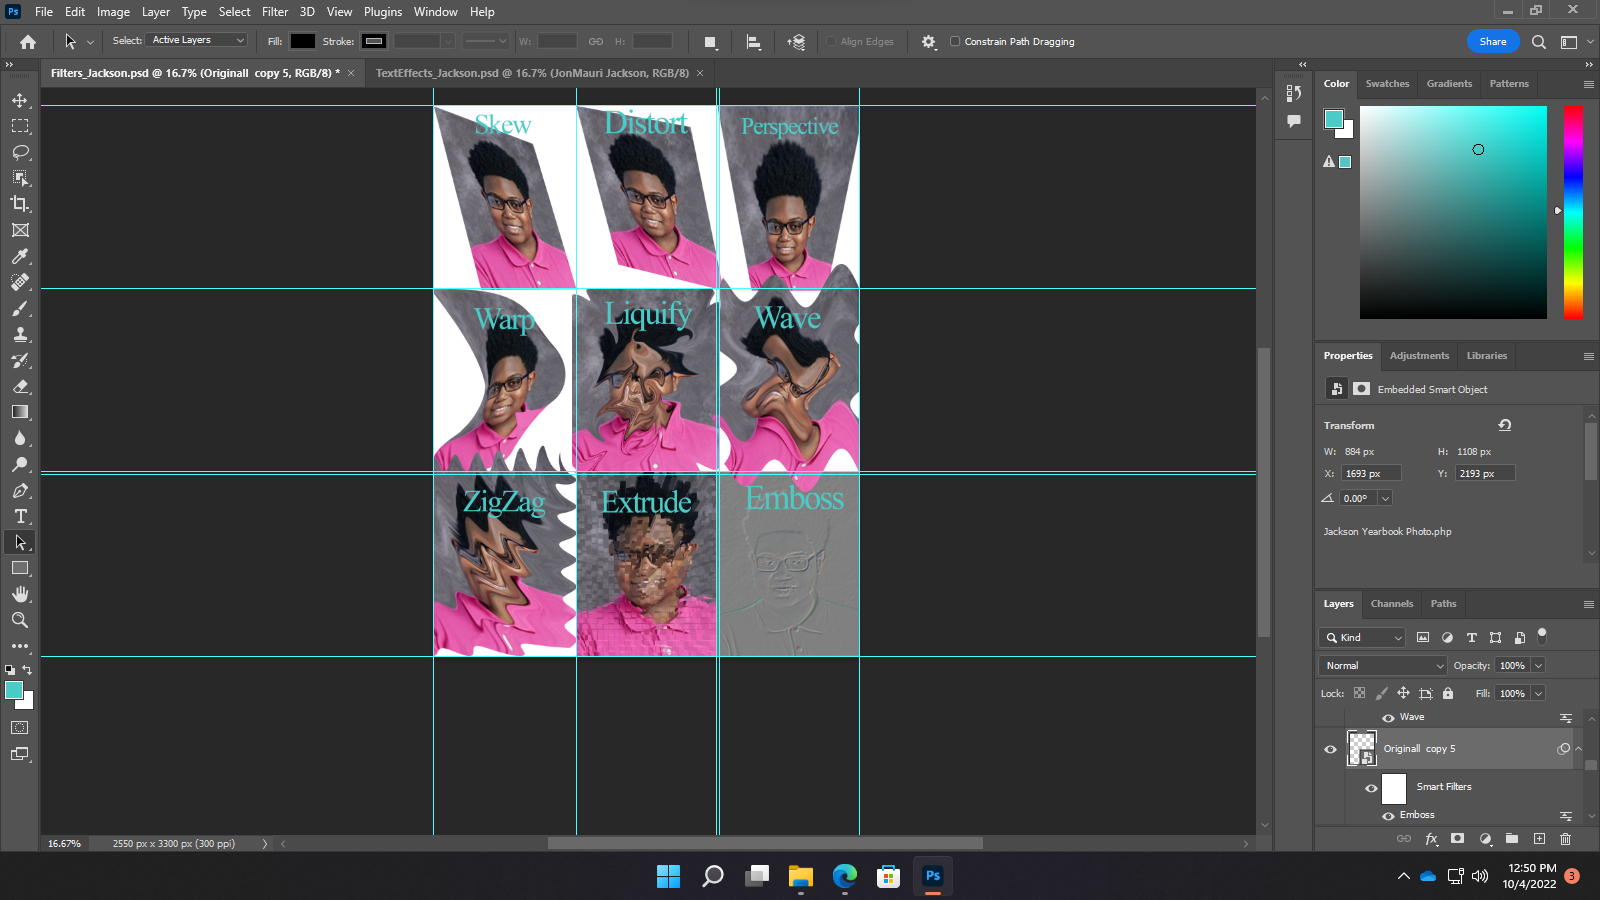Reset transform in Properties panel
This screenshot has height=900, width=1600.
click(x=1504, y=425)
